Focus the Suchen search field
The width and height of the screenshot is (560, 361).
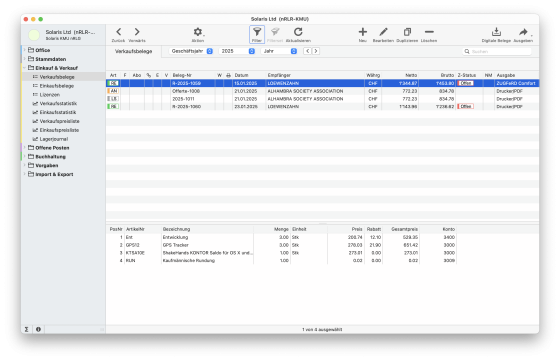497,51
